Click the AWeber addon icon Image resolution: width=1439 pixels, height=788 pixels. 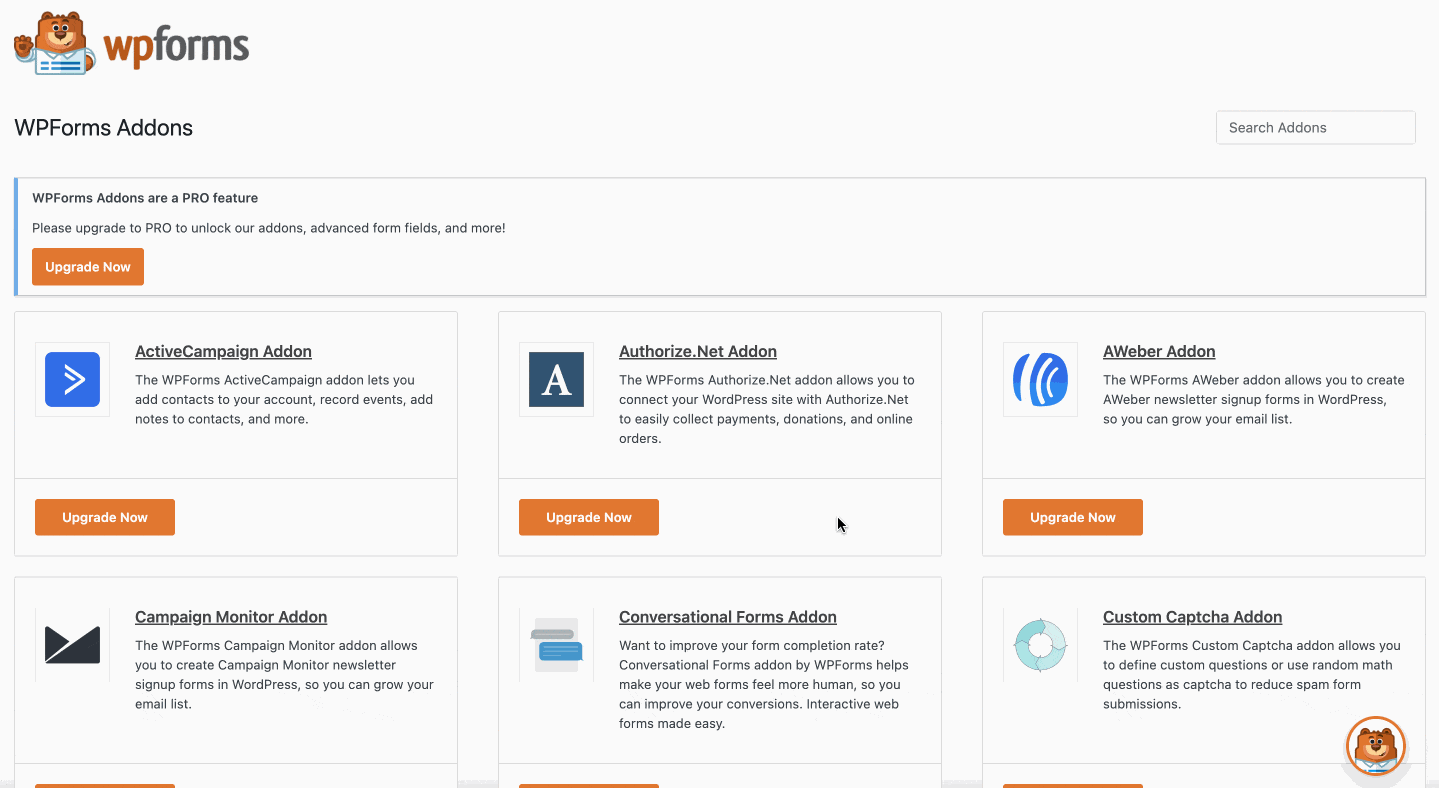pos(1040,379)
